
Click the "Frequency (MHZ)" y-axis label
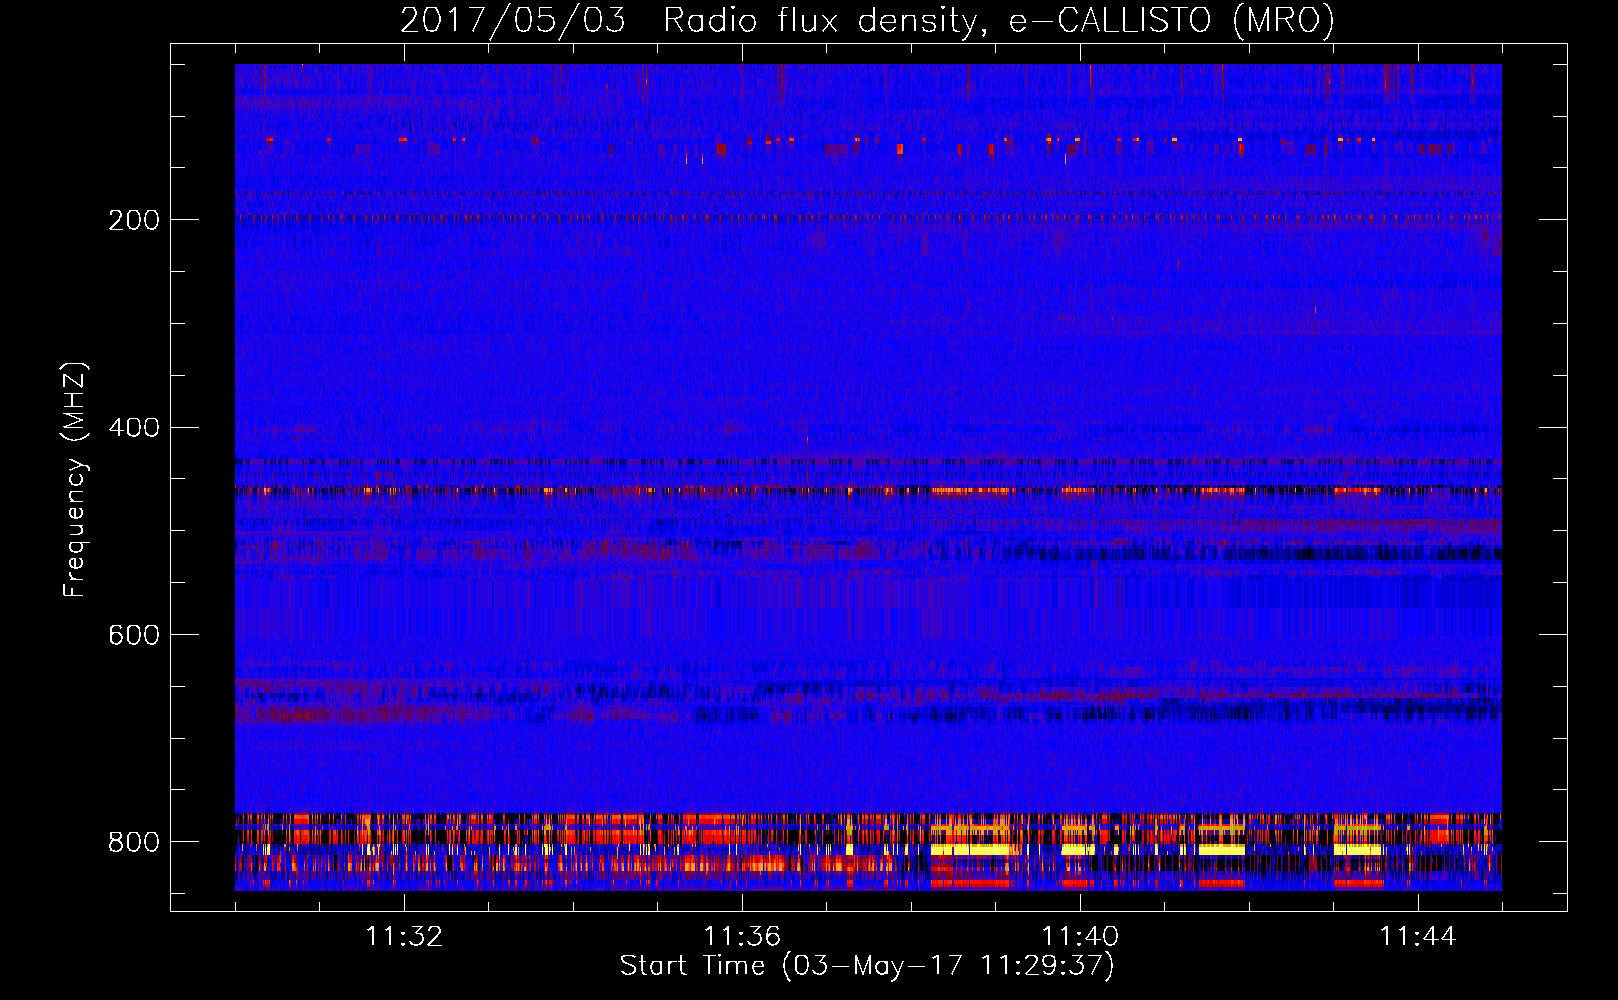pyautogui.click(x=75, y=479)
